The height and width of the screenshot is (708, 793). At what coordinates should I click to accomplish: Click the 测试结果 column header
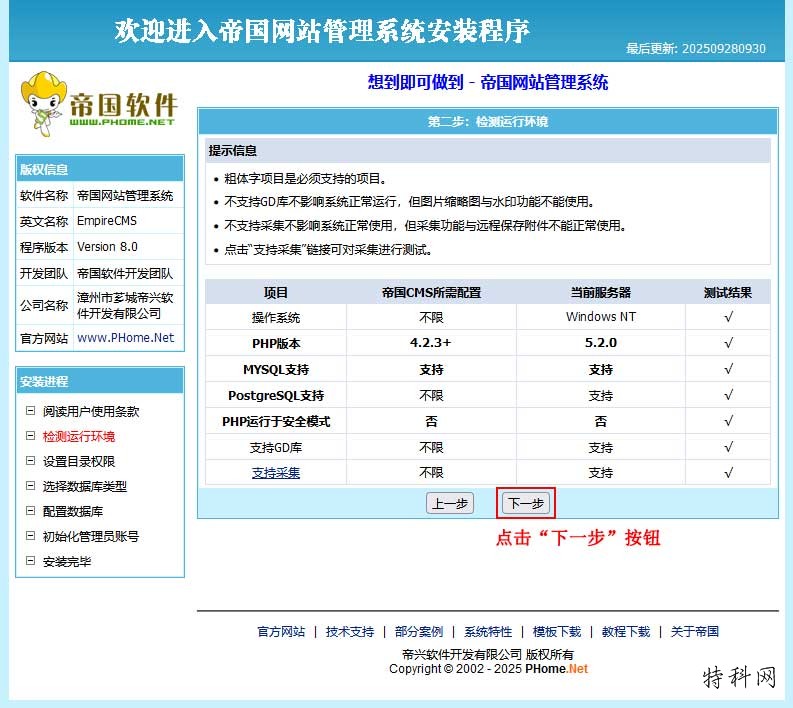[x=728, y=292]
